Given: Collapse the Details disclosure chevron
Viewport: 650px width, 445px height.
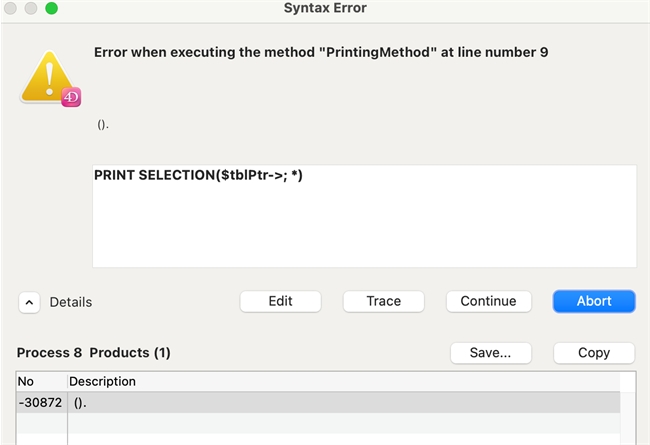Looking at the screenshot, I should [29, 302].
